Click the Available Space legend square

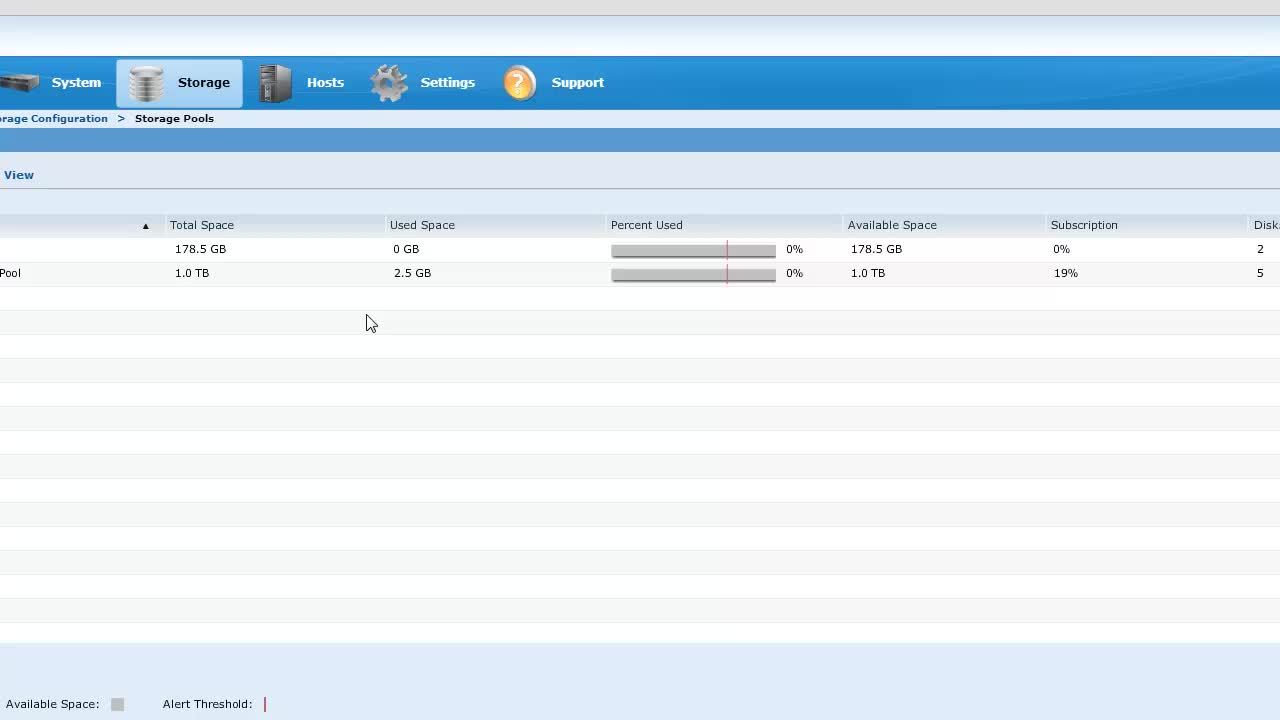click(x=117, y=704)
